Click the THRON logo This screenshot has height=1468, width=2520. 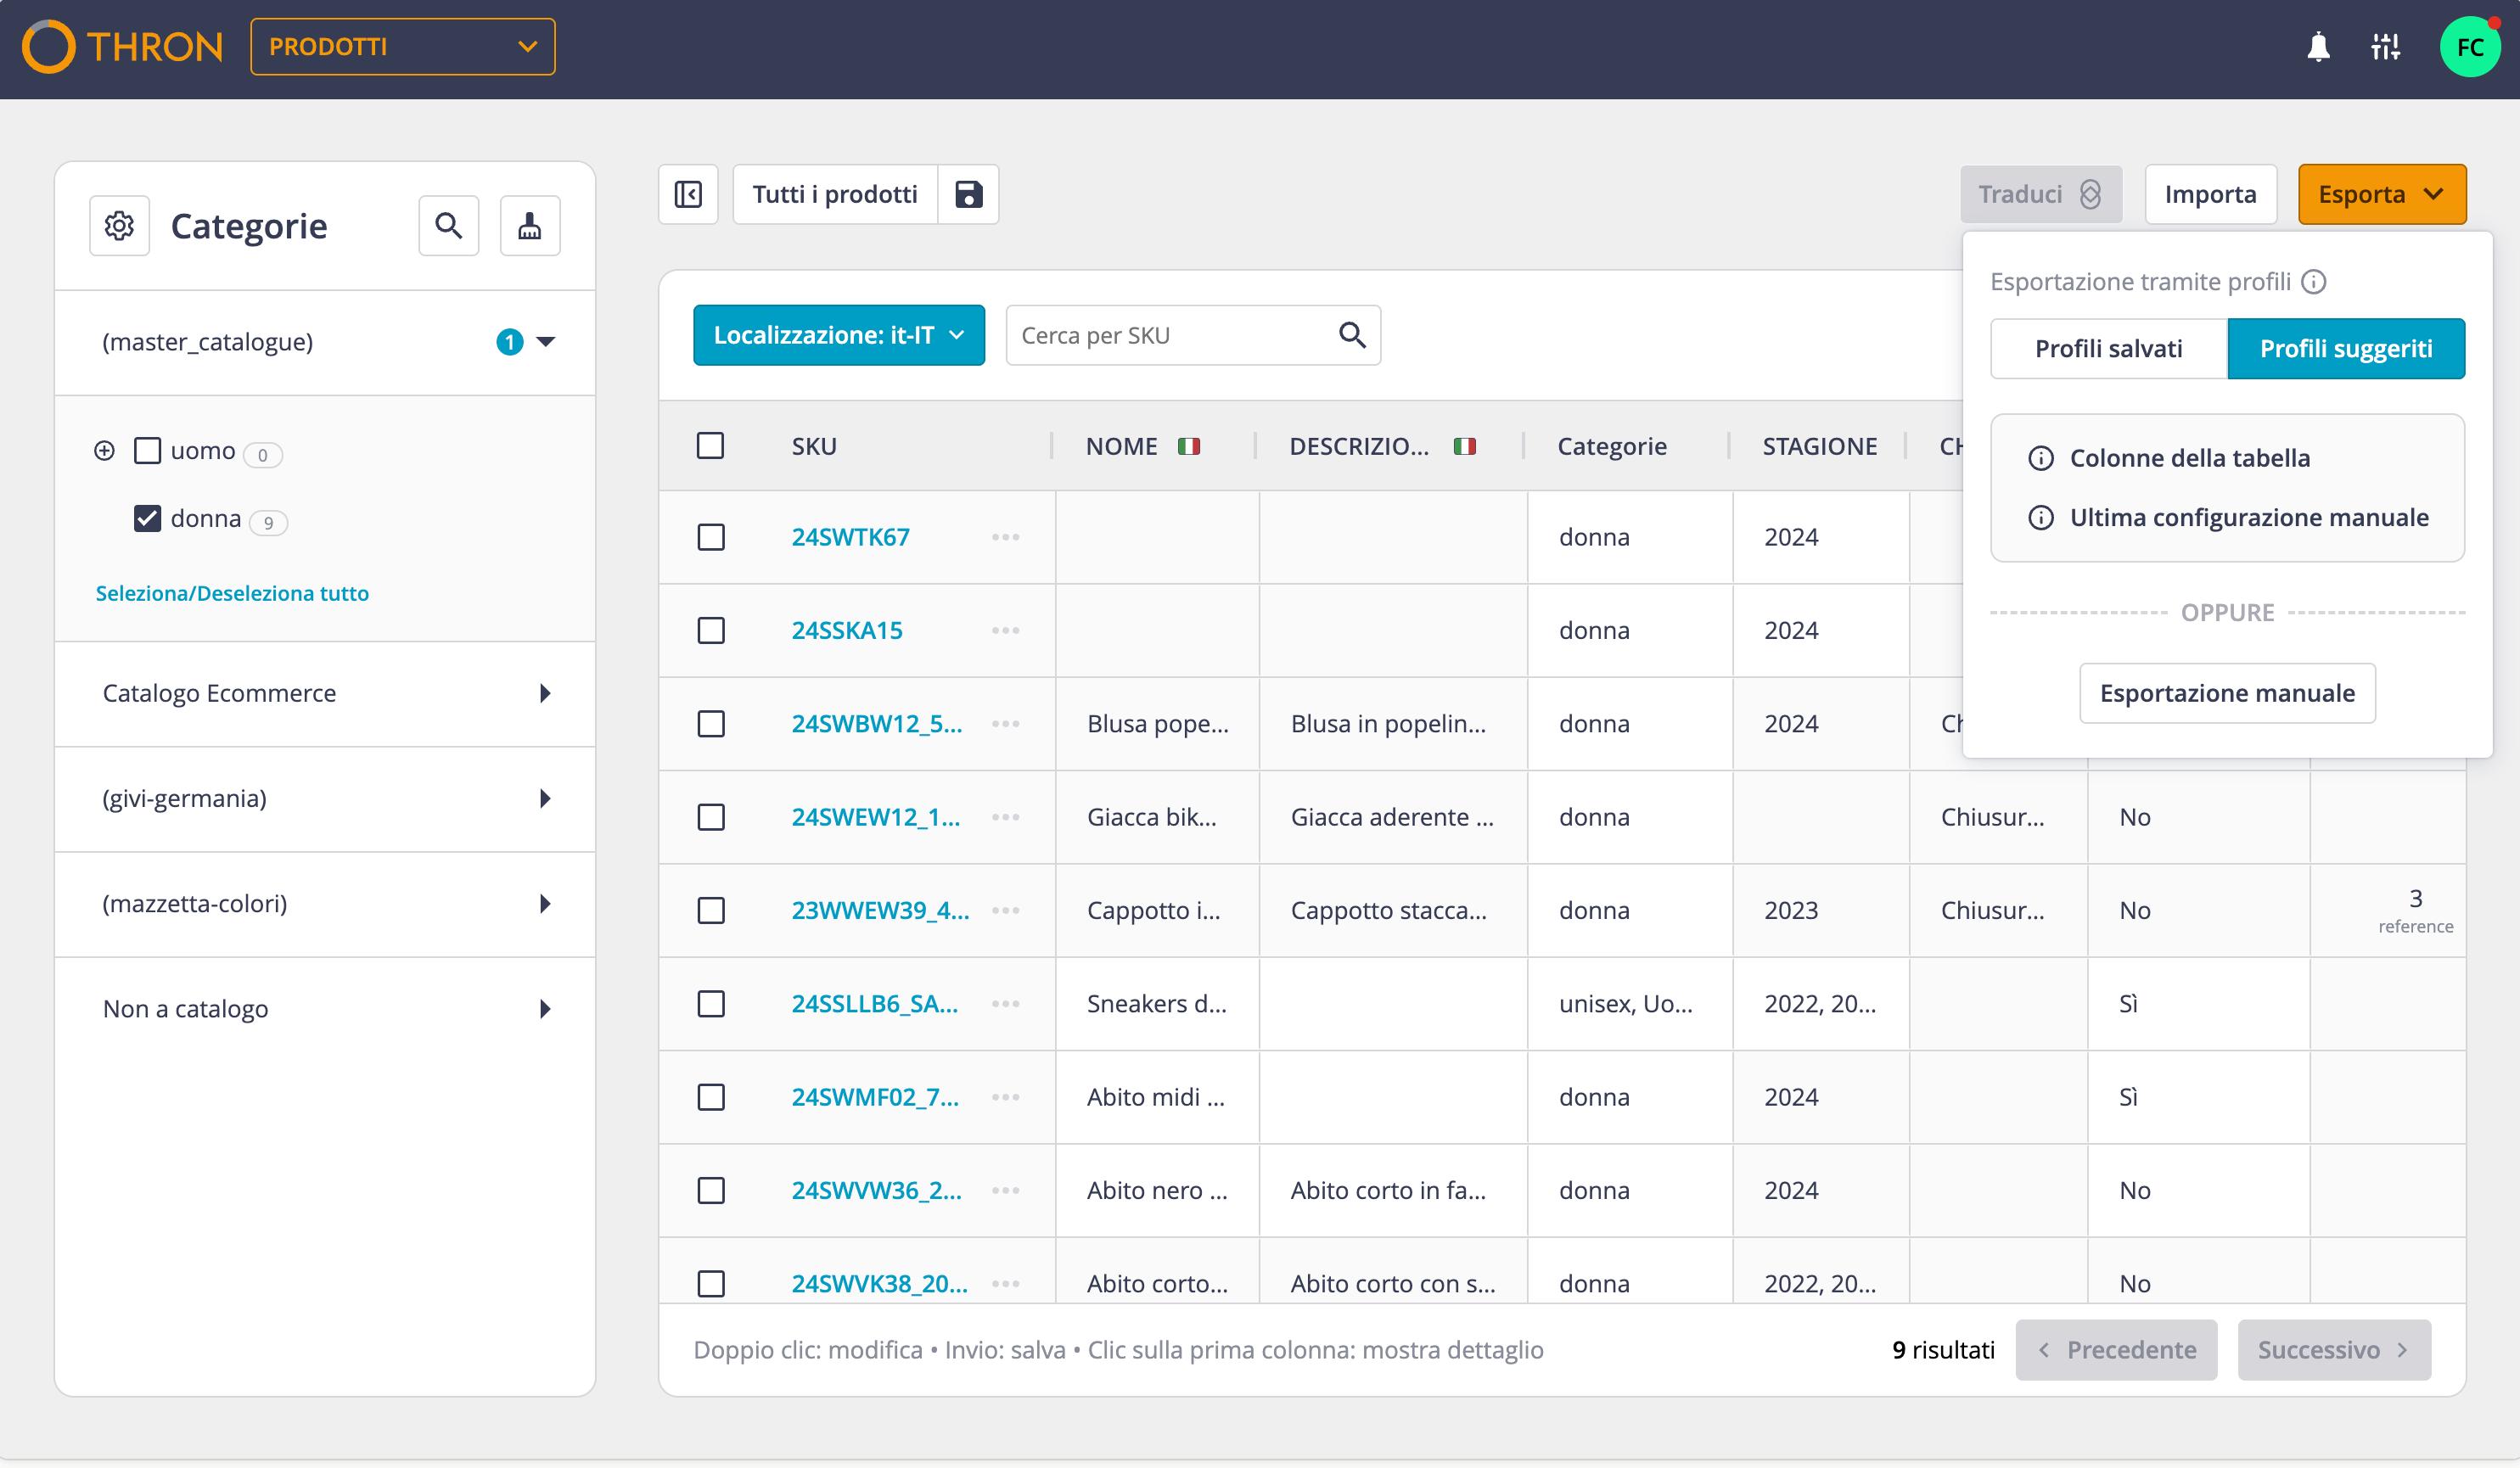point(122,47)
